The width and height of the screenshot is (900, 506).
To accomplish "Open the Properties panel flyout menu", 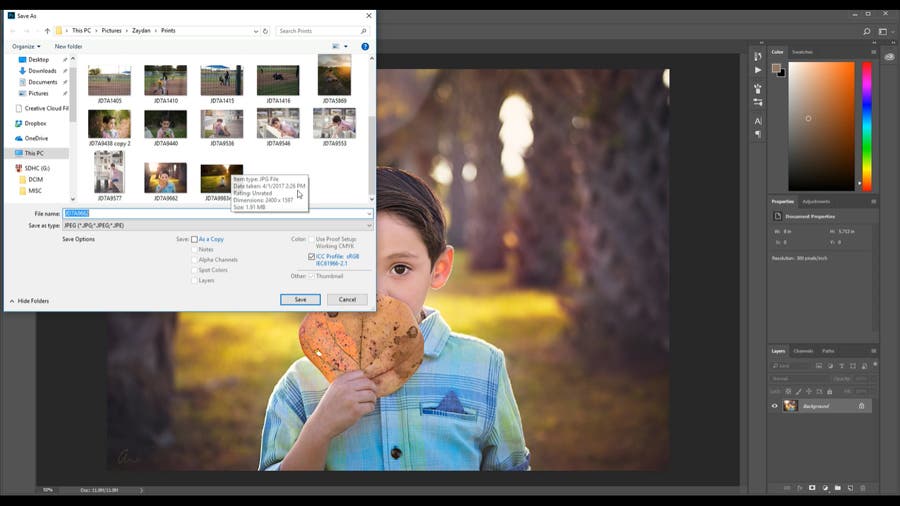I will [x=874, y=201].
